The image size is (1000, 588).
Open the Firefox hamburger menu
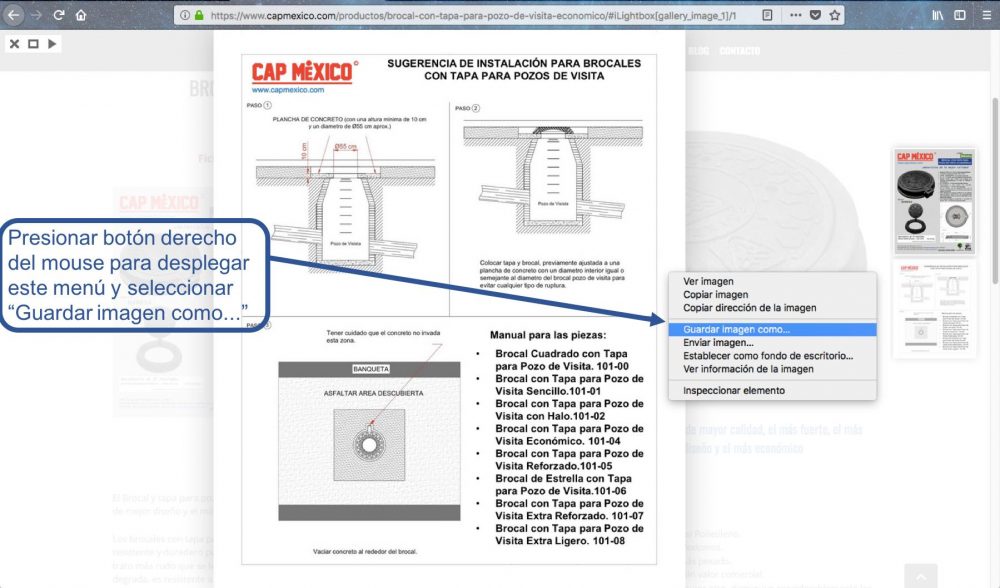(984, 15)
